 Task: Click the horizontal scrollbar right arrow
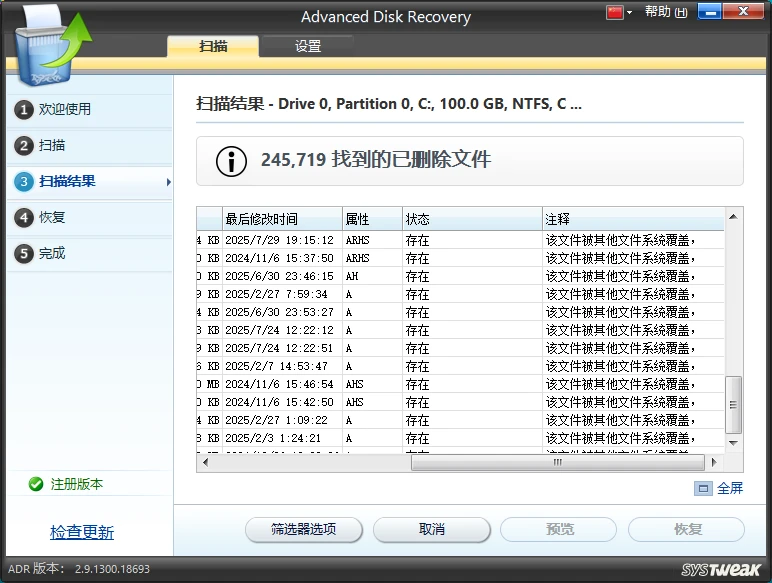click(713, 462)
